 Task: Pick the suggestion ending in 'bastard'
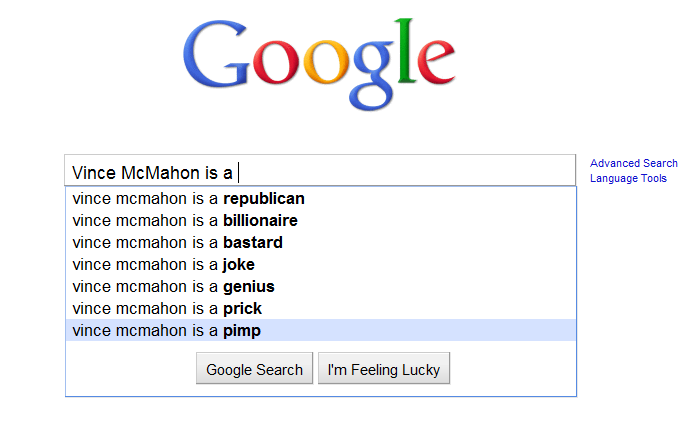[177, 242]
